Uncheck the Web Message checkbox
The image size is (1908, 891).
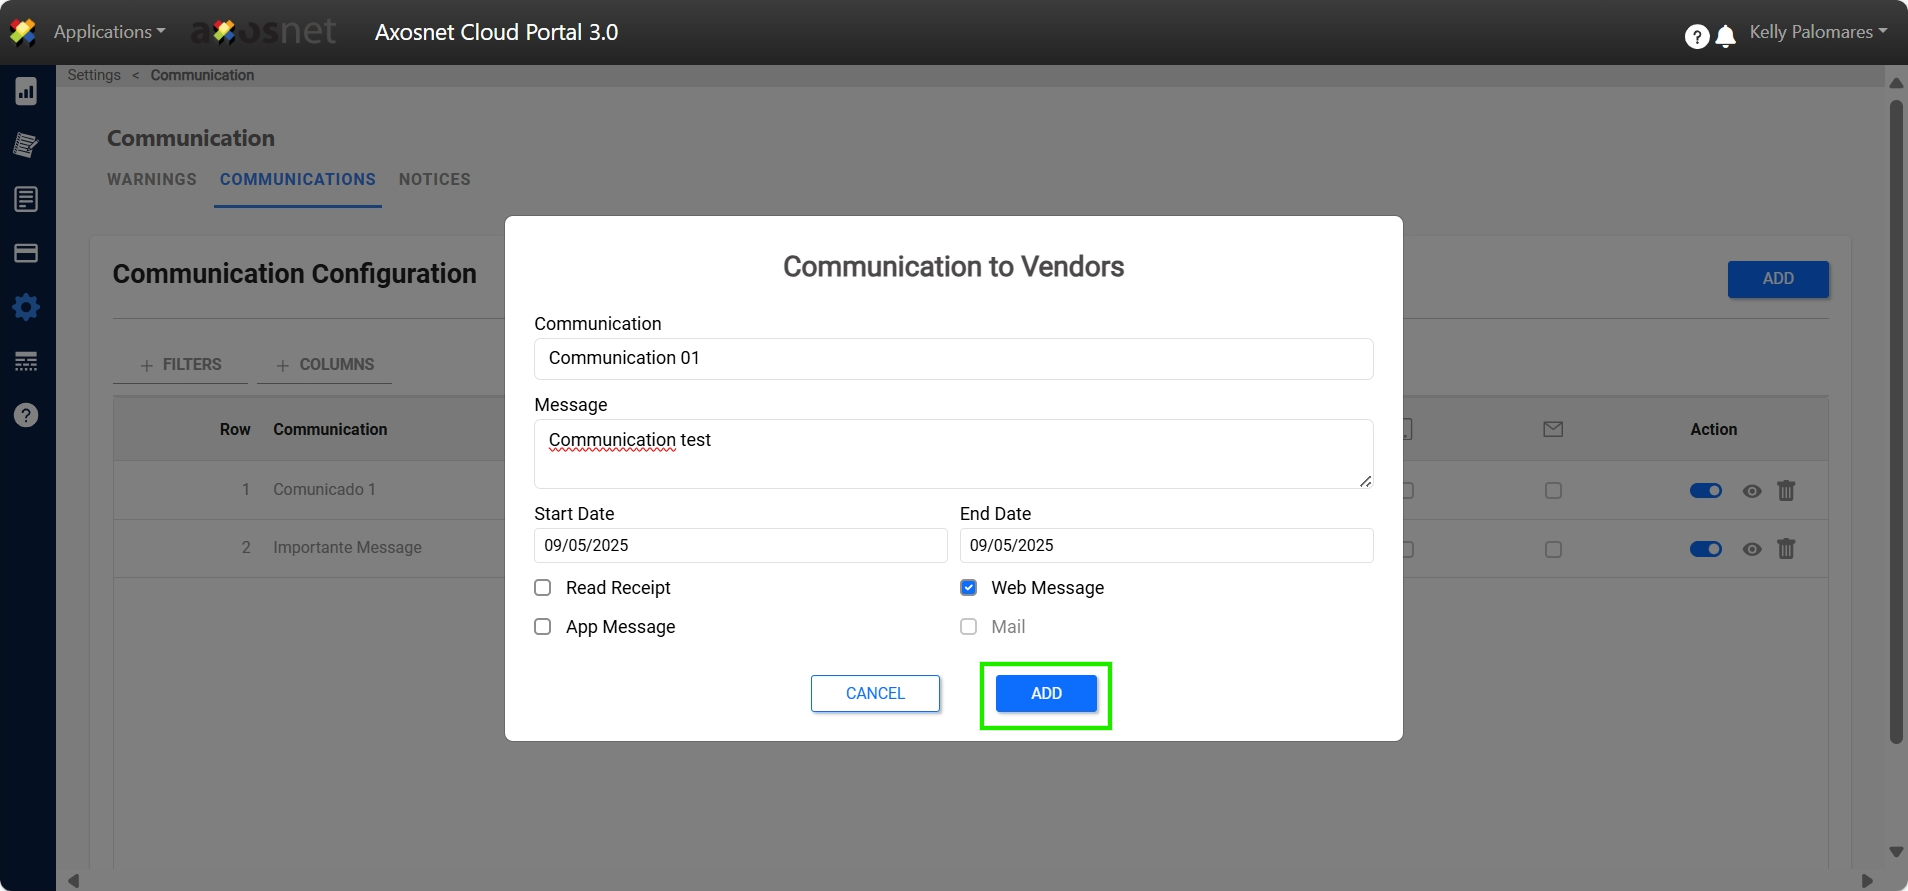point(968,588)
